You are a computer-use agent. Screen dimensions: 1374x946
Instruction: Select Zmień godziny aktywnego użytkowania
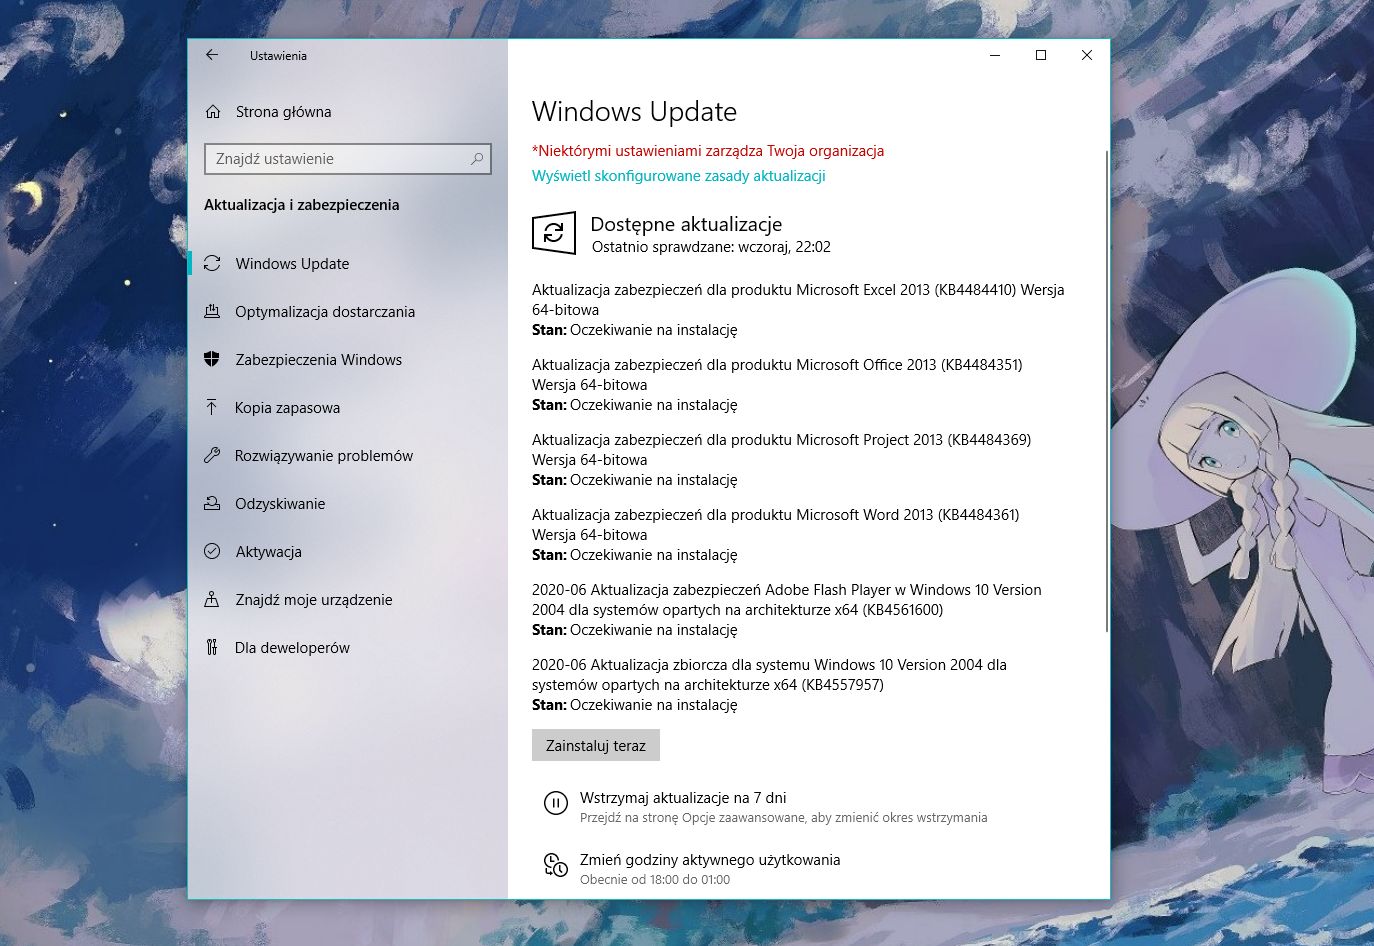pyautogui.click(x=710, y=860)
